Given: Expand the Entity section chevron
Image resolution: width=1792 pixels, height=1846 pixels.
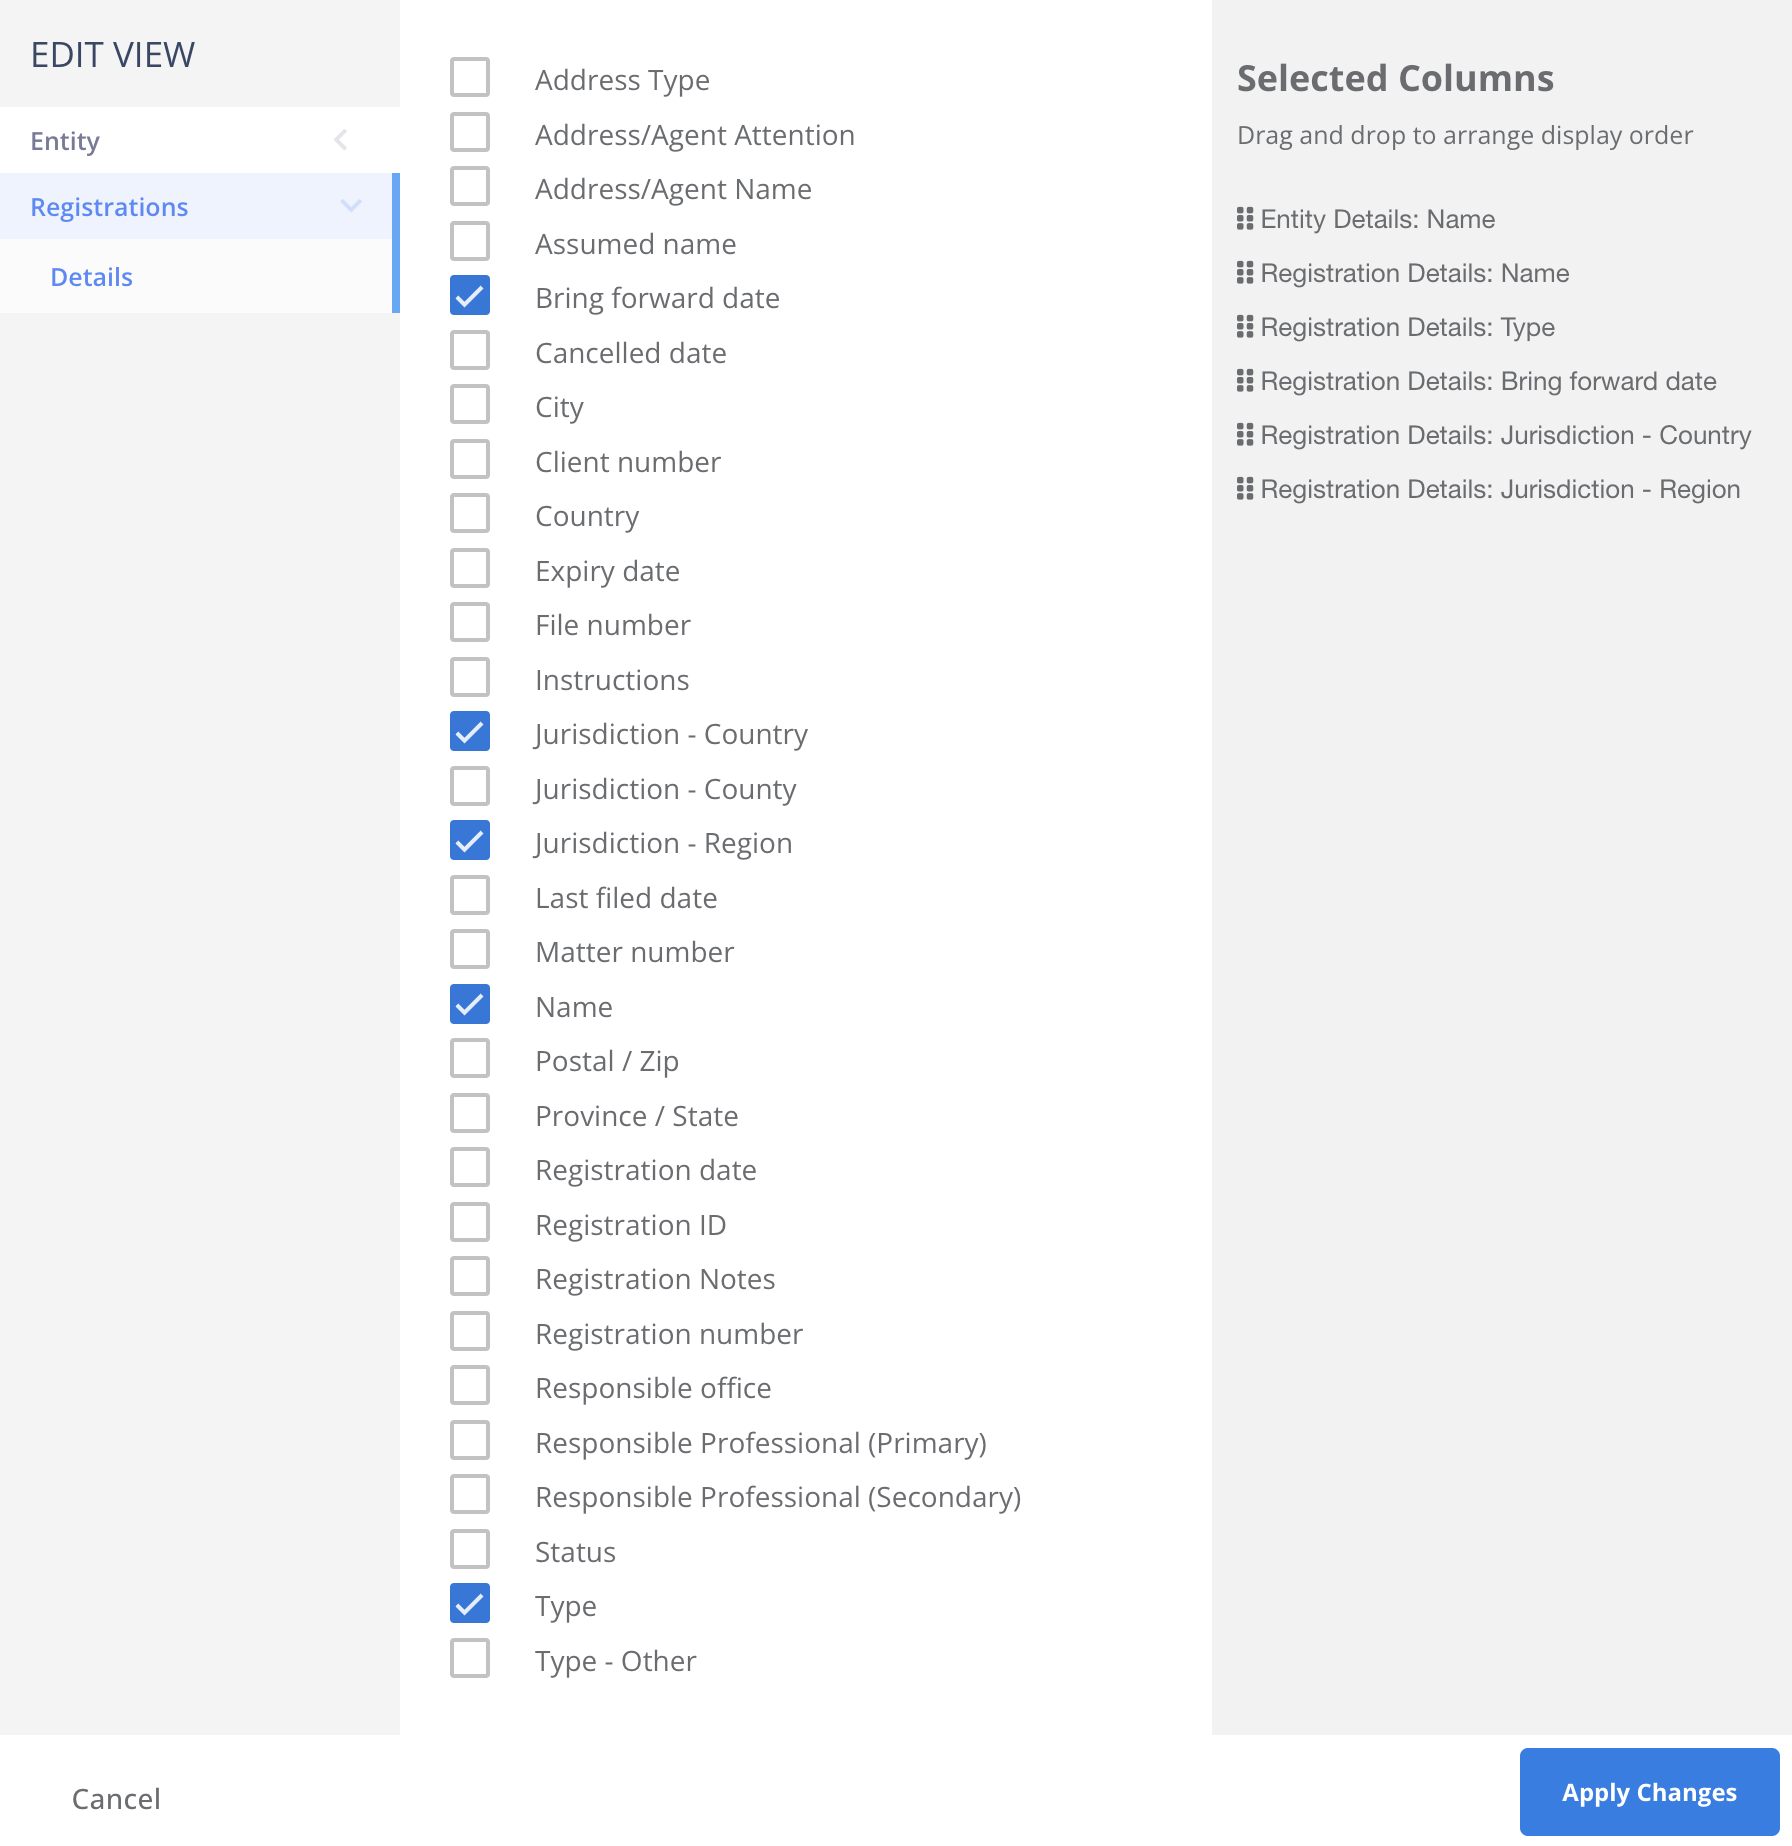Looking at the screenshot, I should coord(341,140).
